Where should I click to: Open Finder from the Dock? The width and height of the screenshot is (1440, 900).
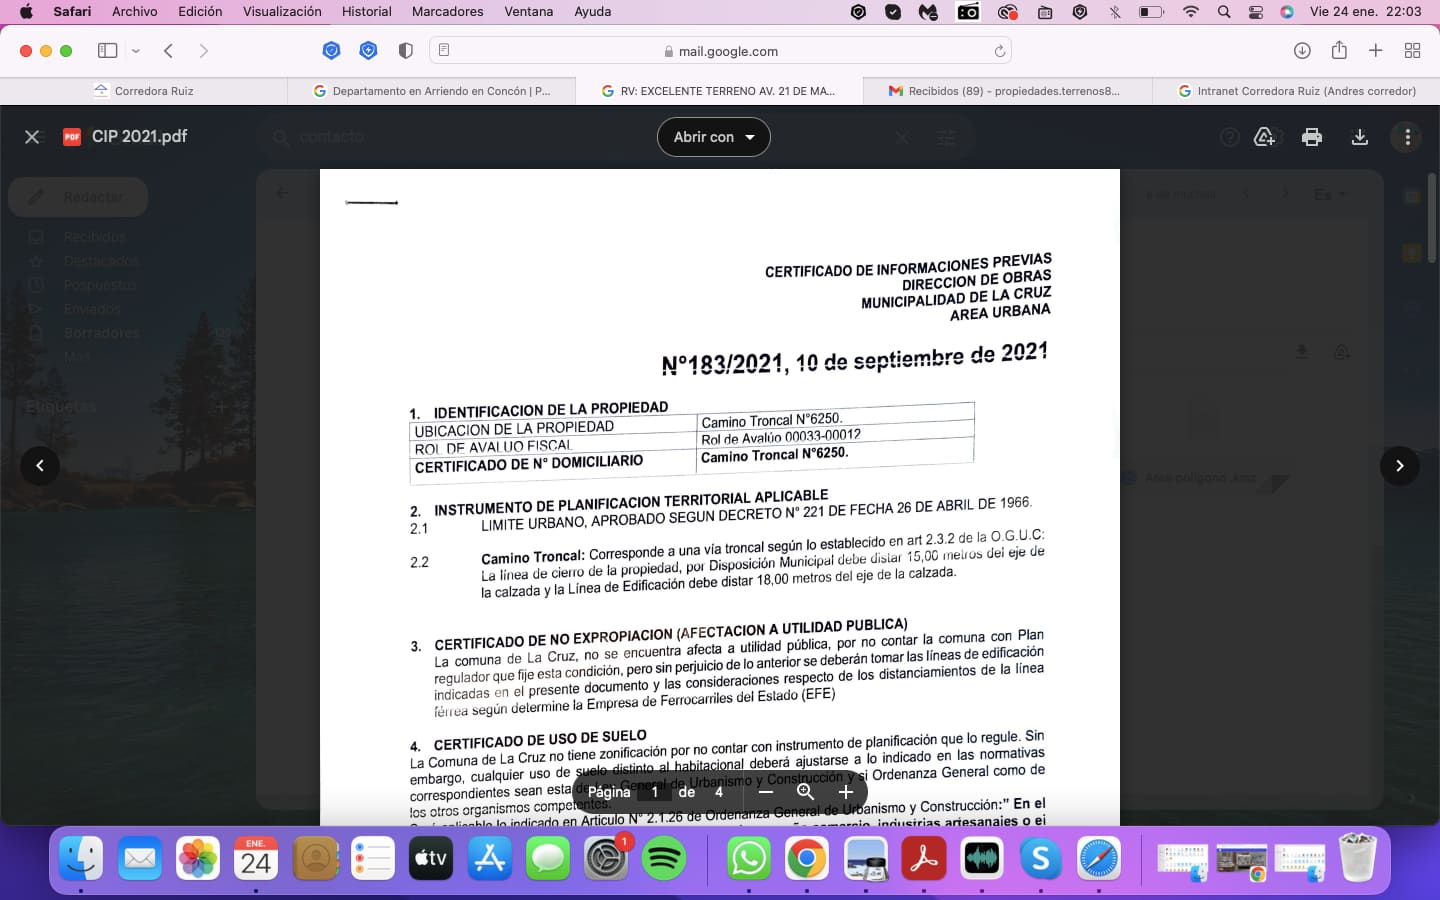click(81, 859)
